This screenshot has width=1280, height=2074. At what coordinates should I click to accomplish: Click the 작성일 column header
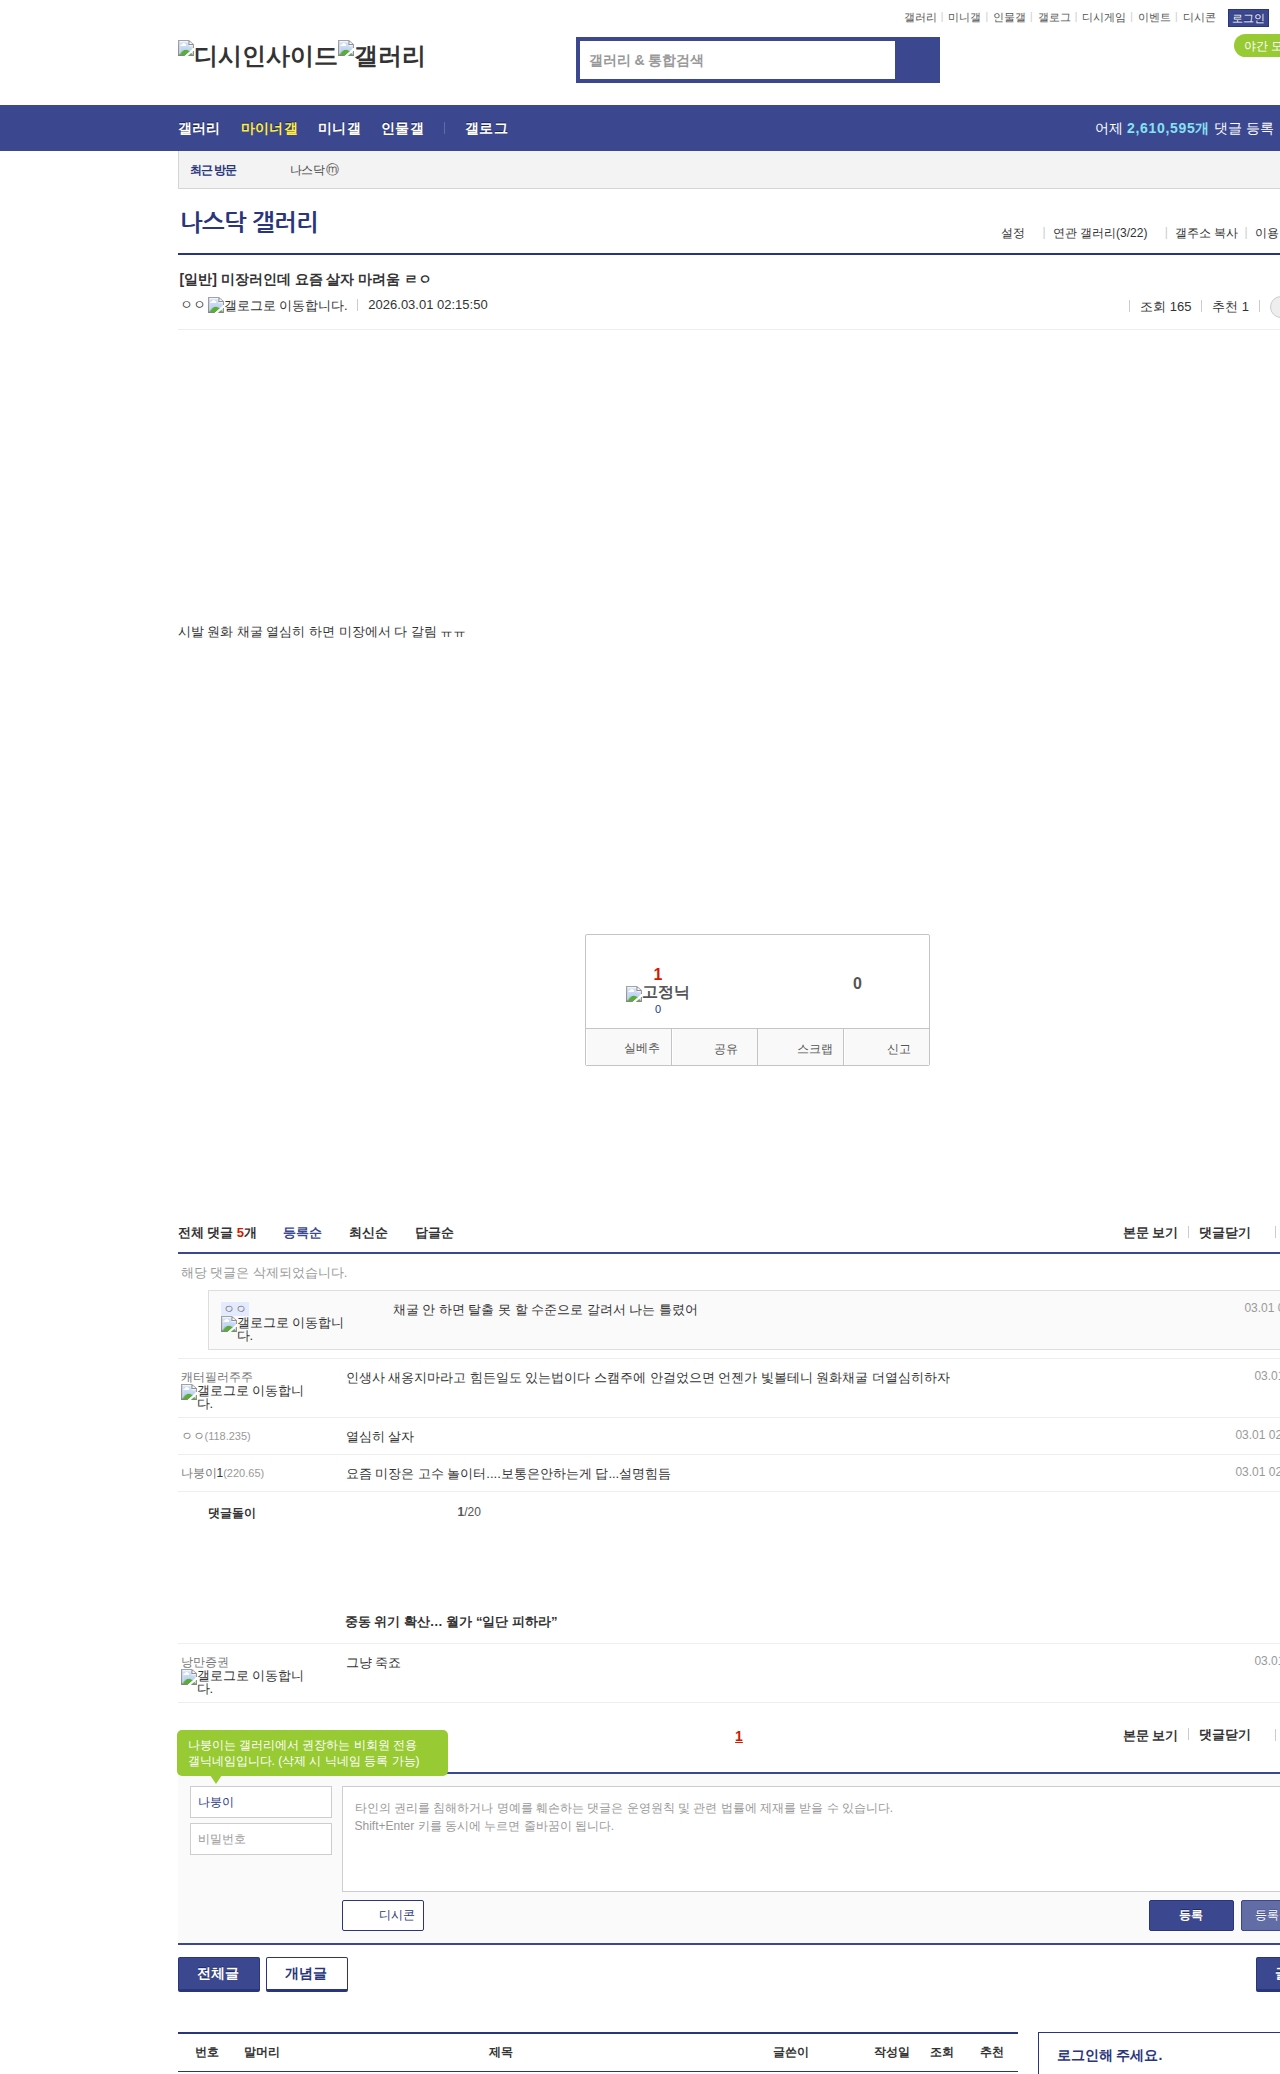tap(892, 2052)
